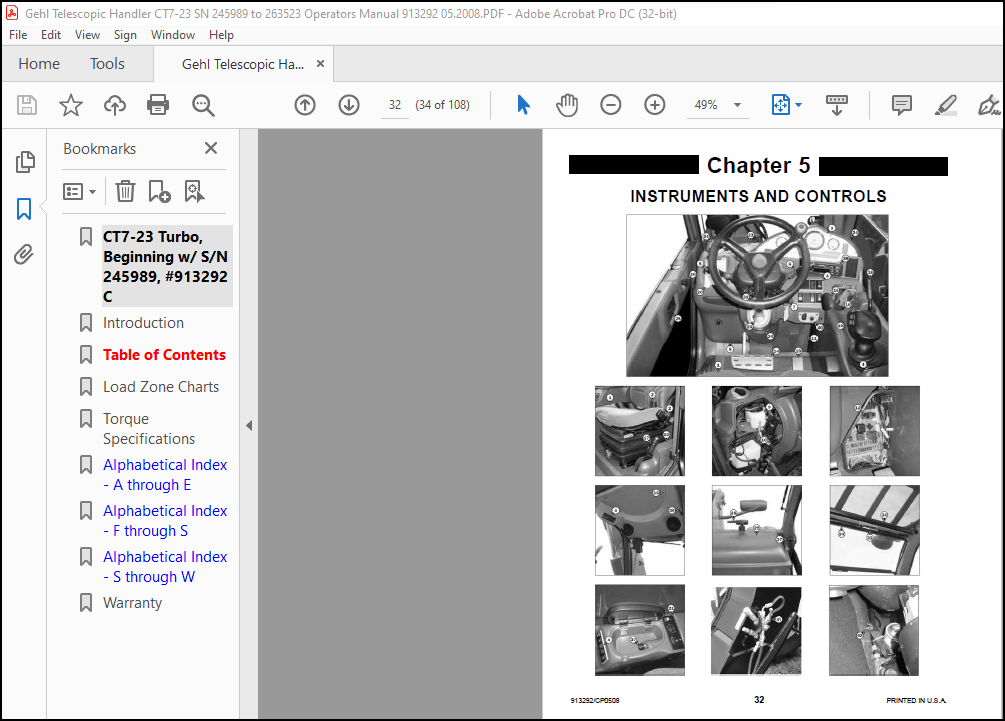This screenshot has width=1005, height=721.
Task: Delete selected bookmark with trash icon
Action: pyautogui.click(x=125, y=191)
